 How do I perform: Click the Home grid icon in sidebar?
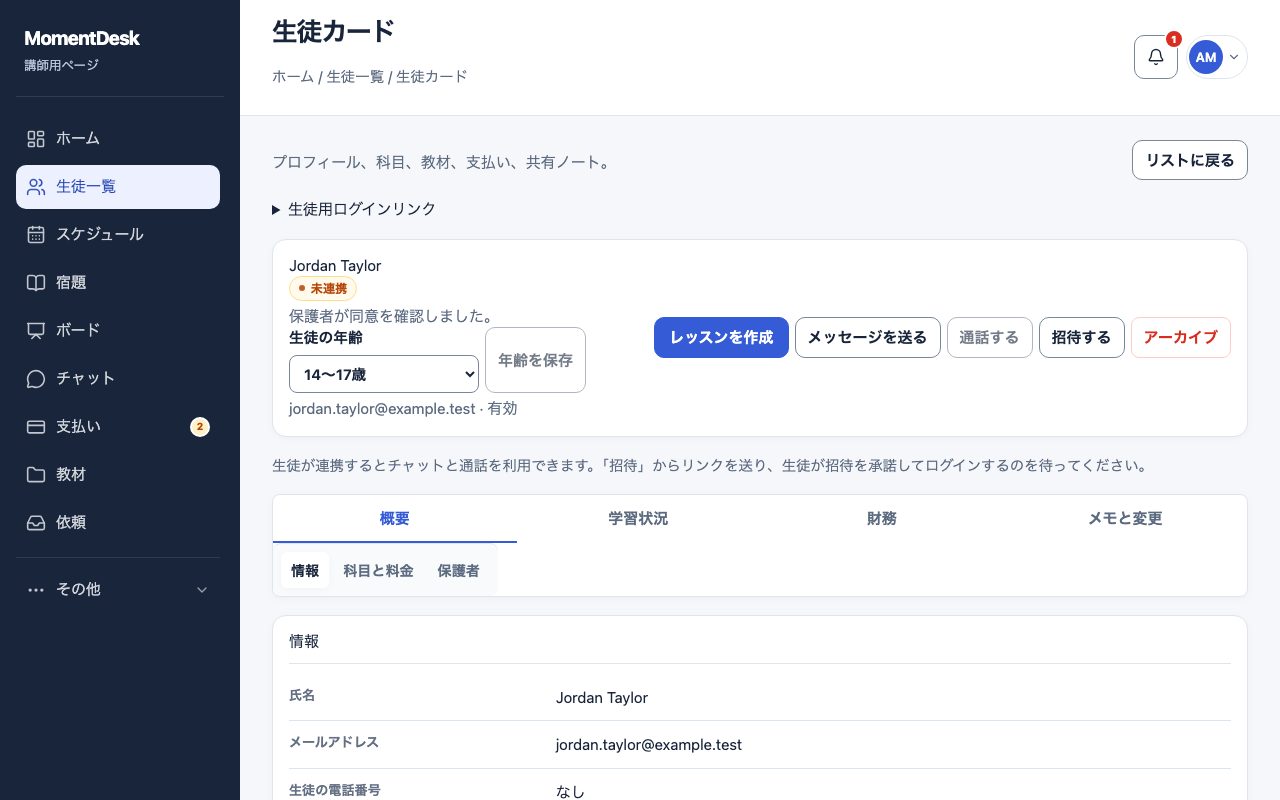point(36,139)
